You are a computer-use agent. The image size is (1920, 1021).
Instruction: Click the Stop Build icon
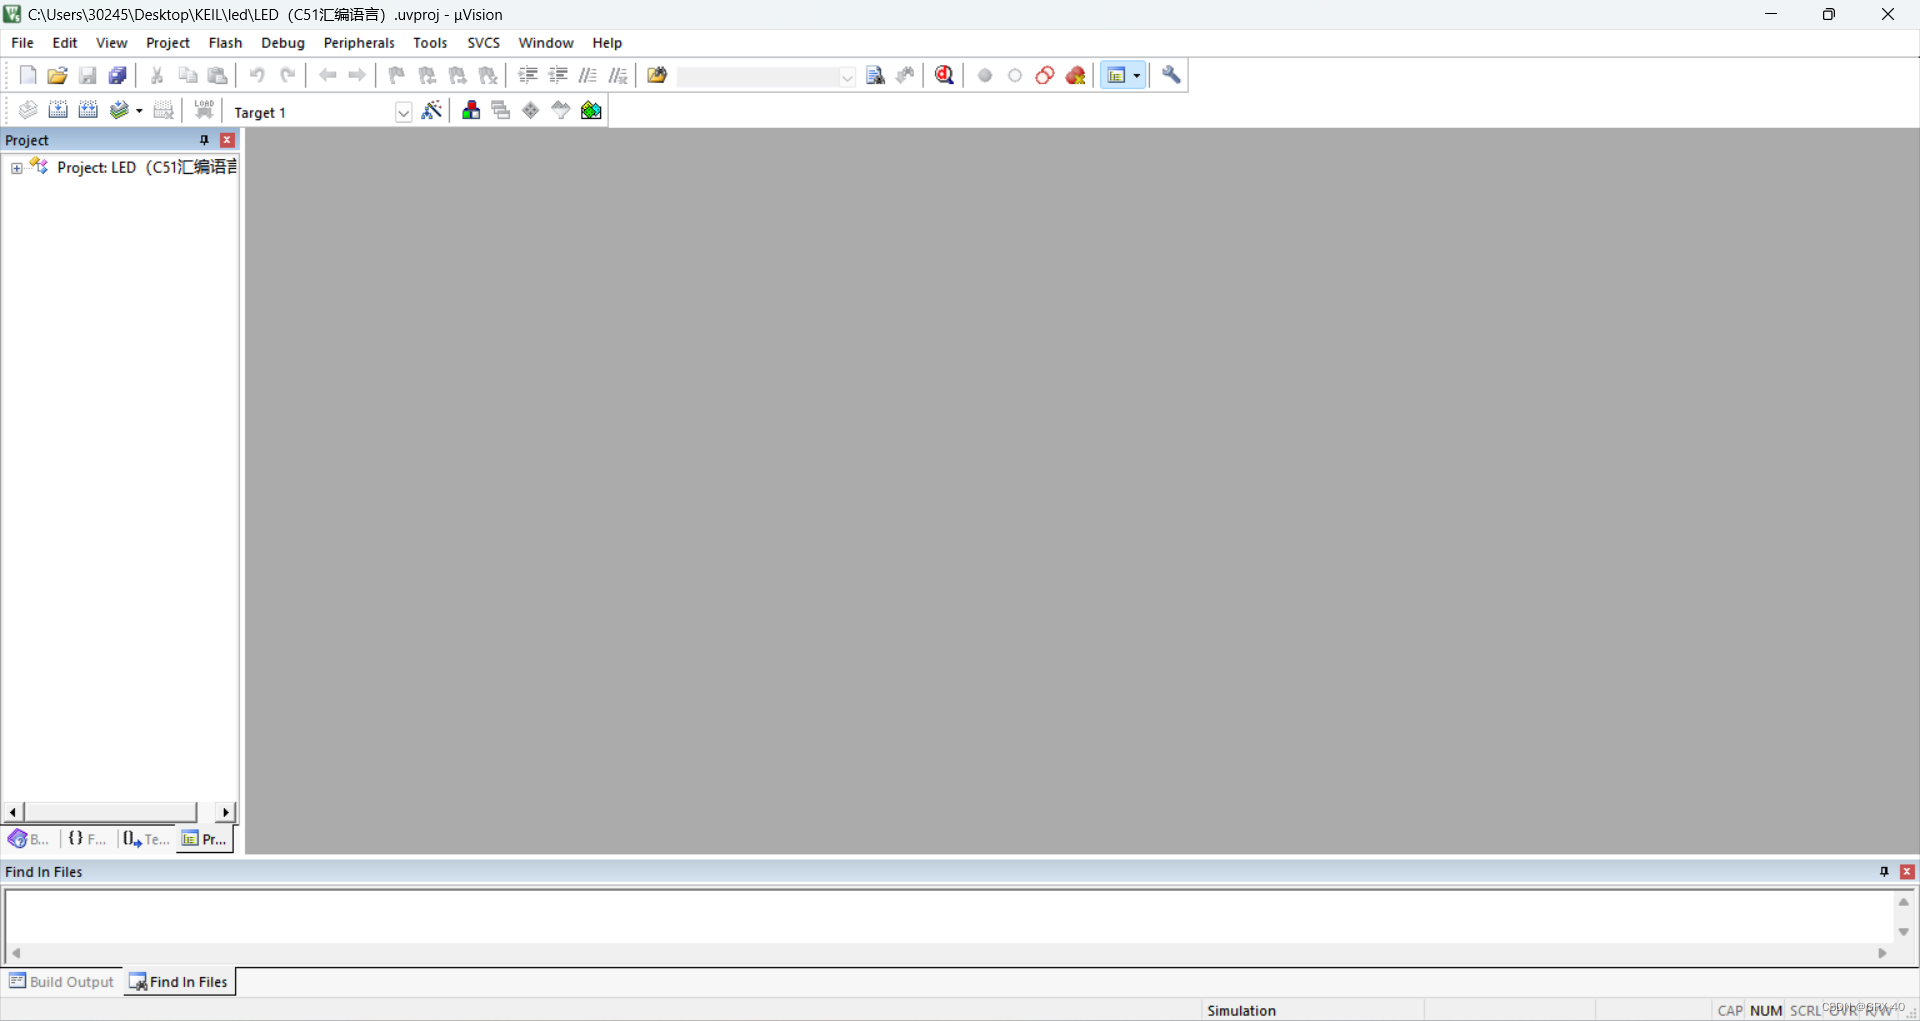tap(163, 110)
